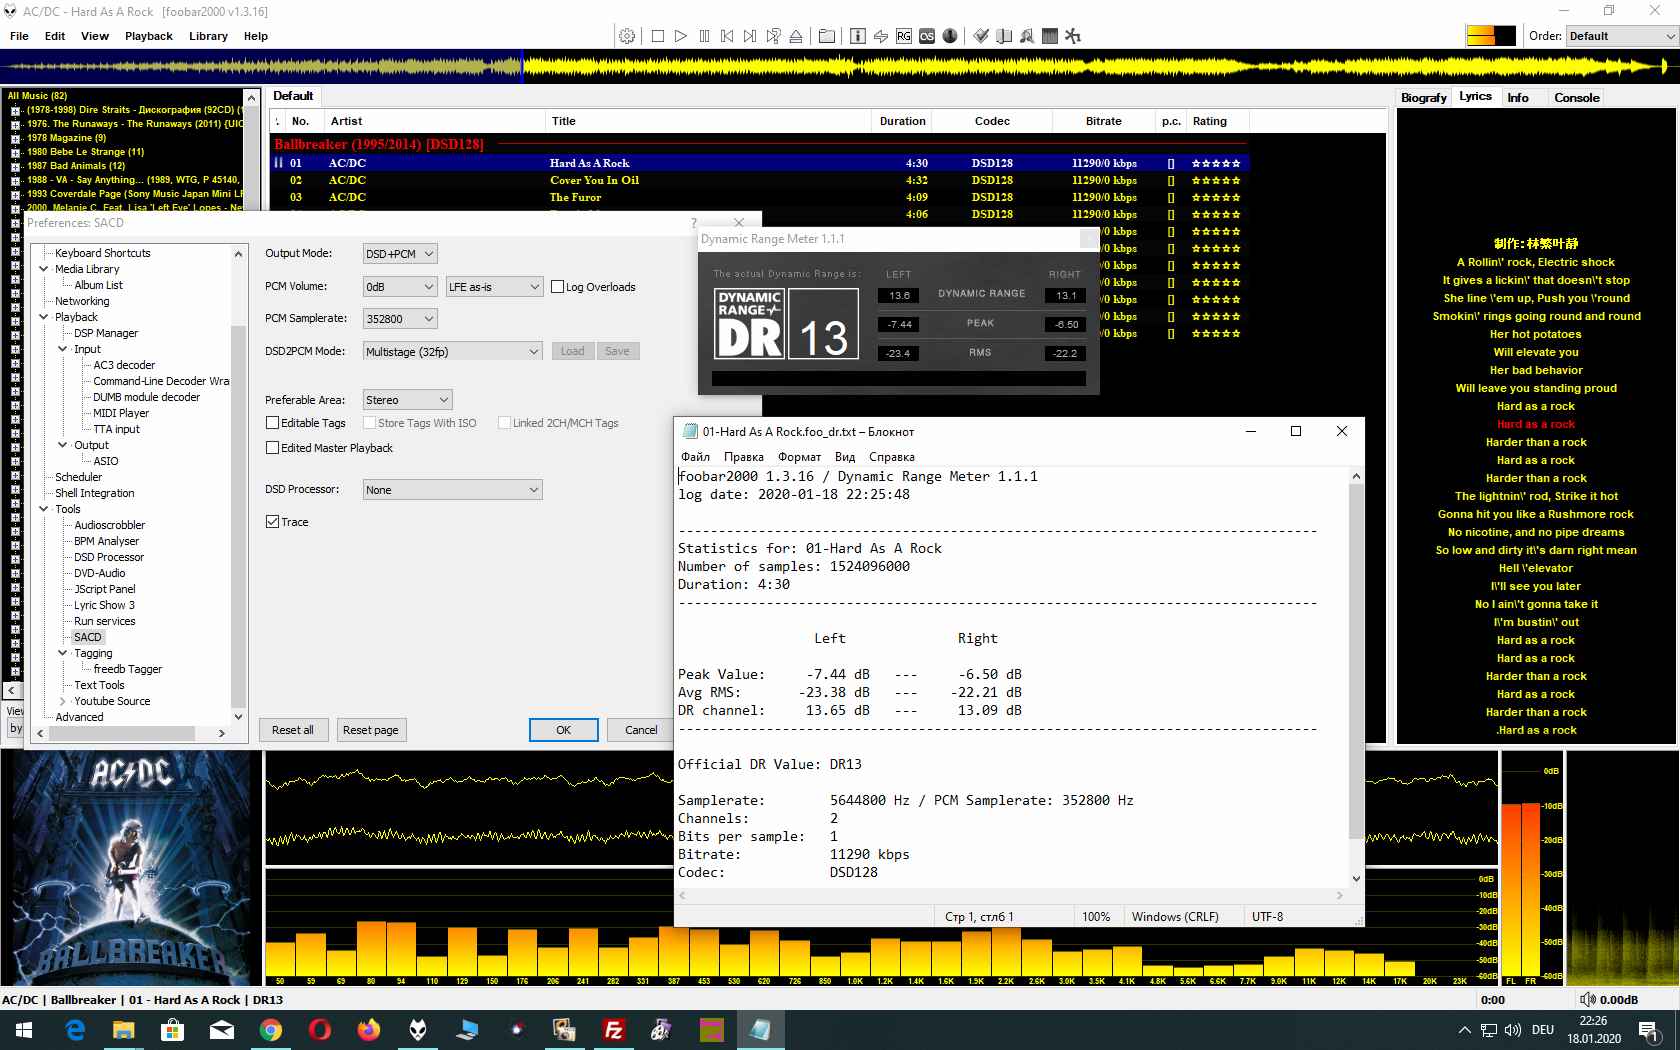Expand the DSD Processor dropdown

point(452,490)
